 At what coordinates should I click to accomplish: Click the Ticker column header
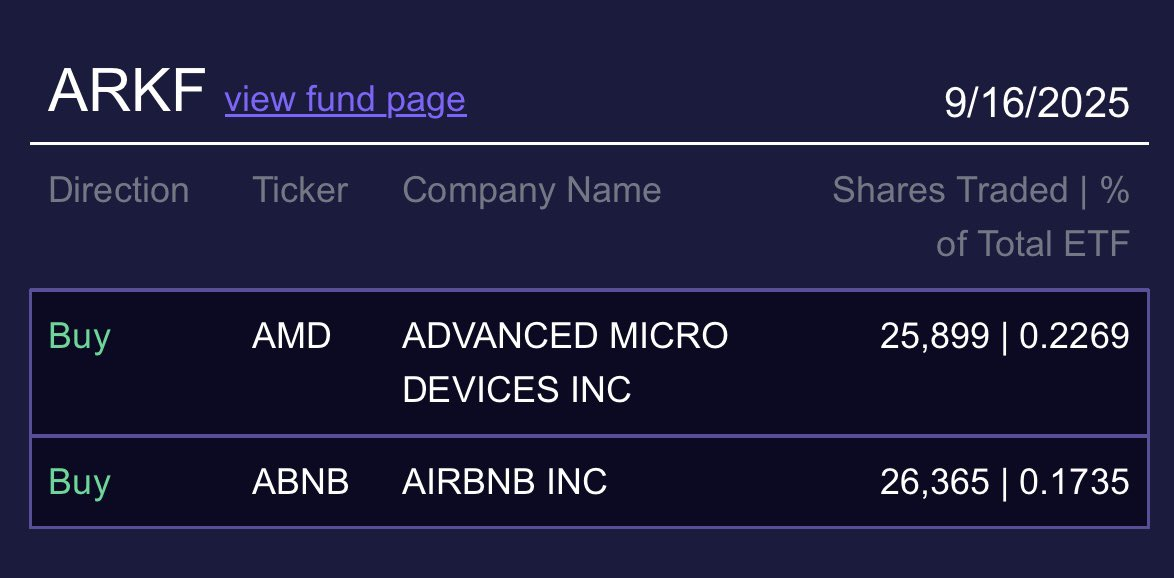click(299, 190)
